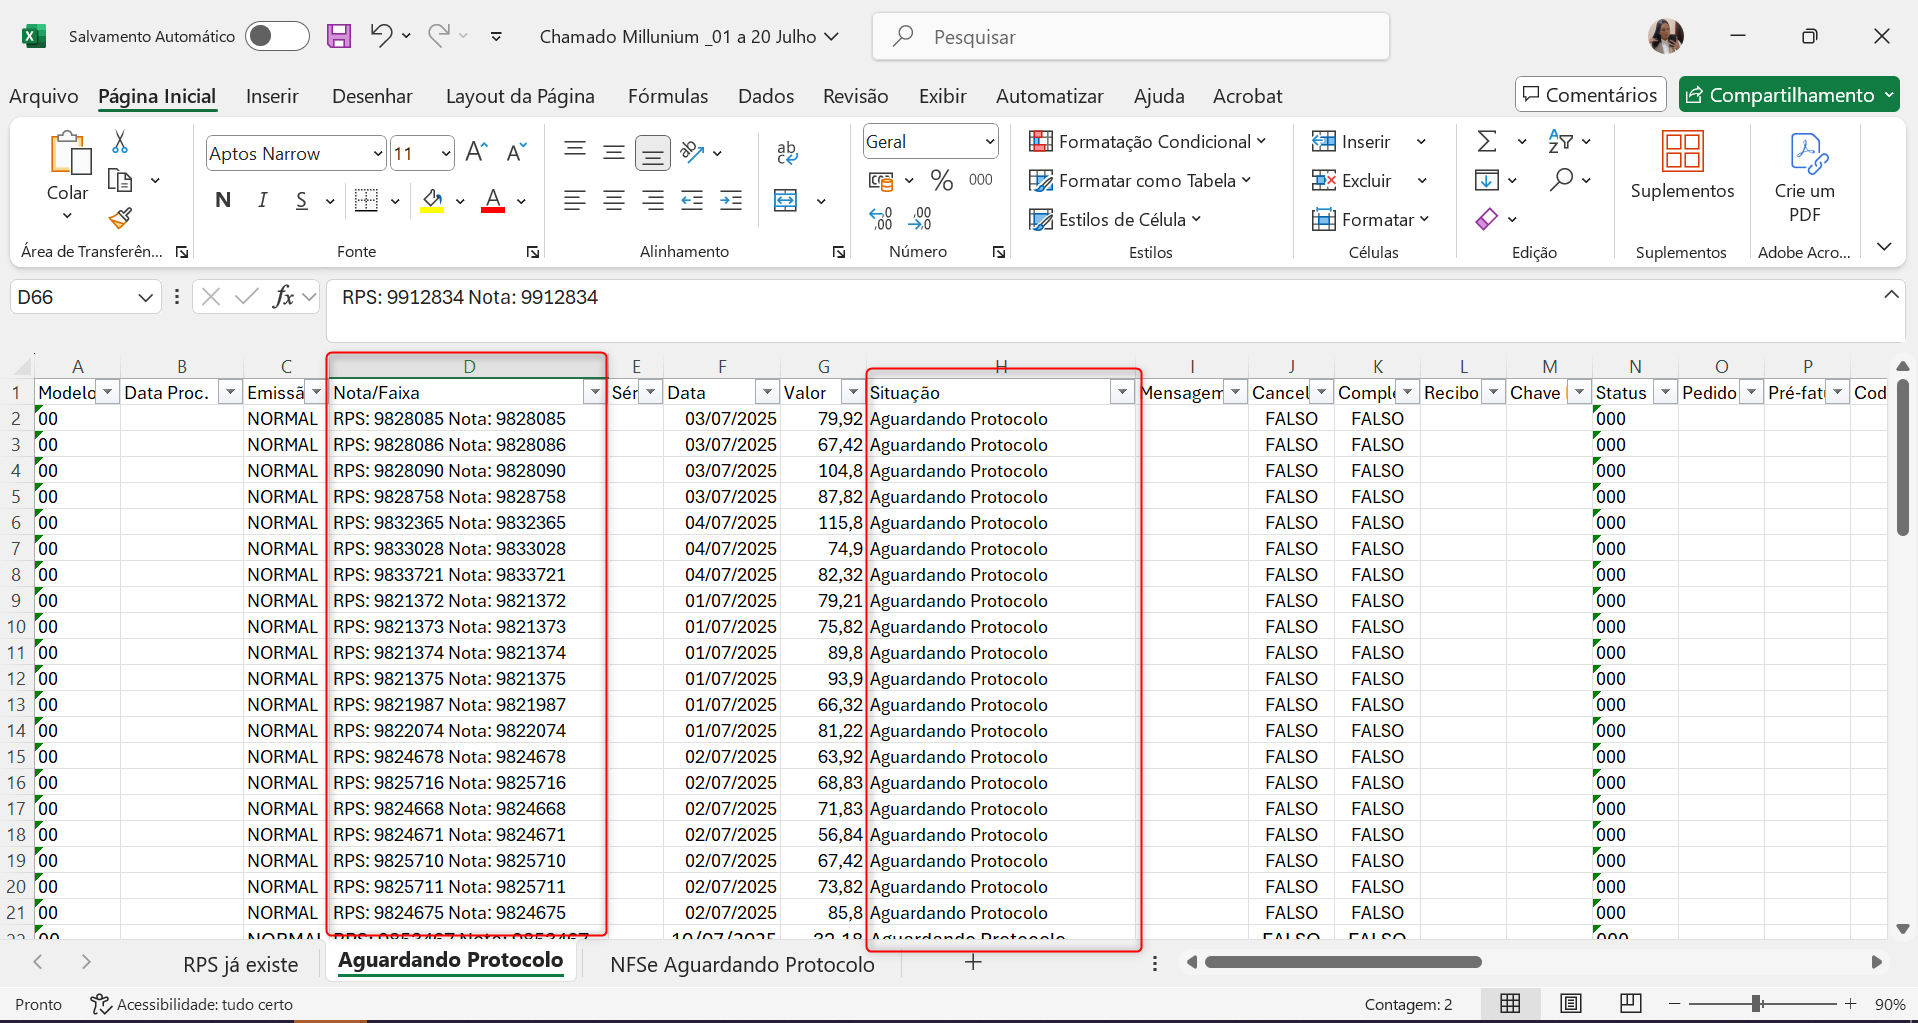The image size is (1918, 1023).
Task: Toggle bottom vertical alignment
Action: point(653,153)
